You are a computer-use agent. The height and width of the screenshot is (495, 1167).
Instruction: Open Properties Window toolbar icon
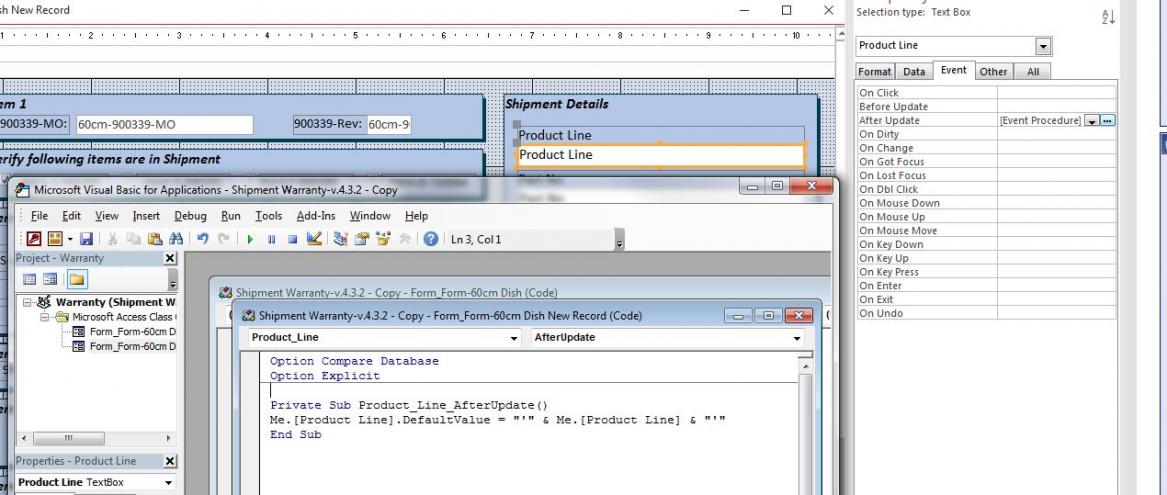tap(362, 239)
